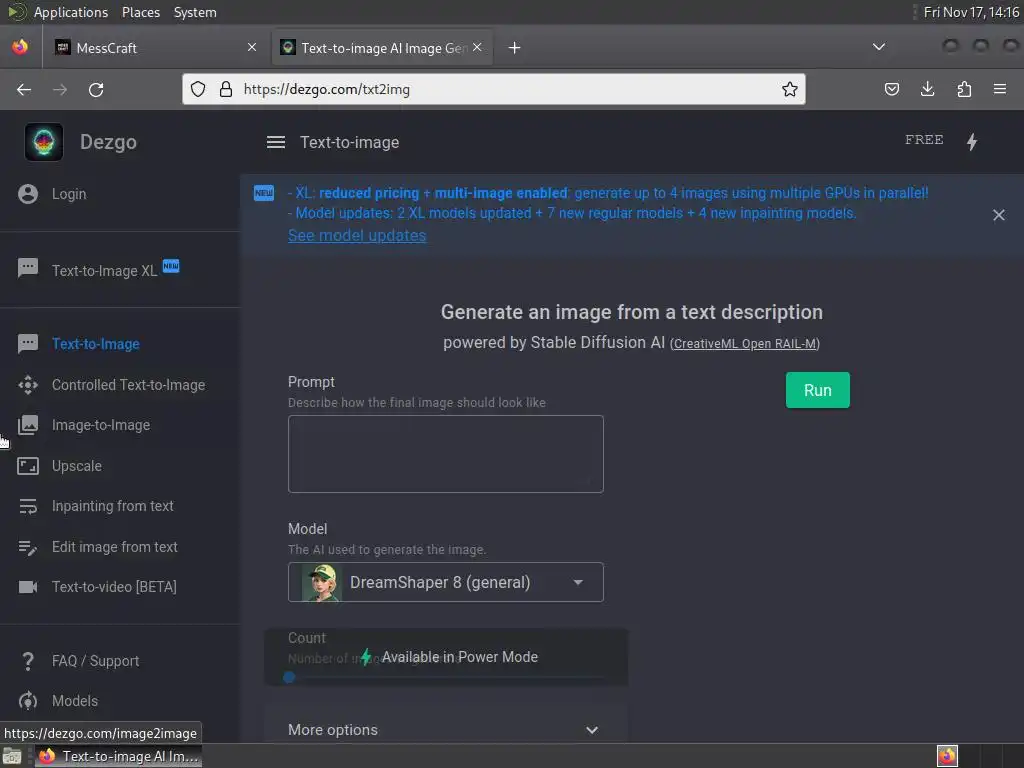Select the Text-to-image AI Image Gen tab
Image resolution: width=1024 pixels, height=768 pixels.
coord(383,48)
